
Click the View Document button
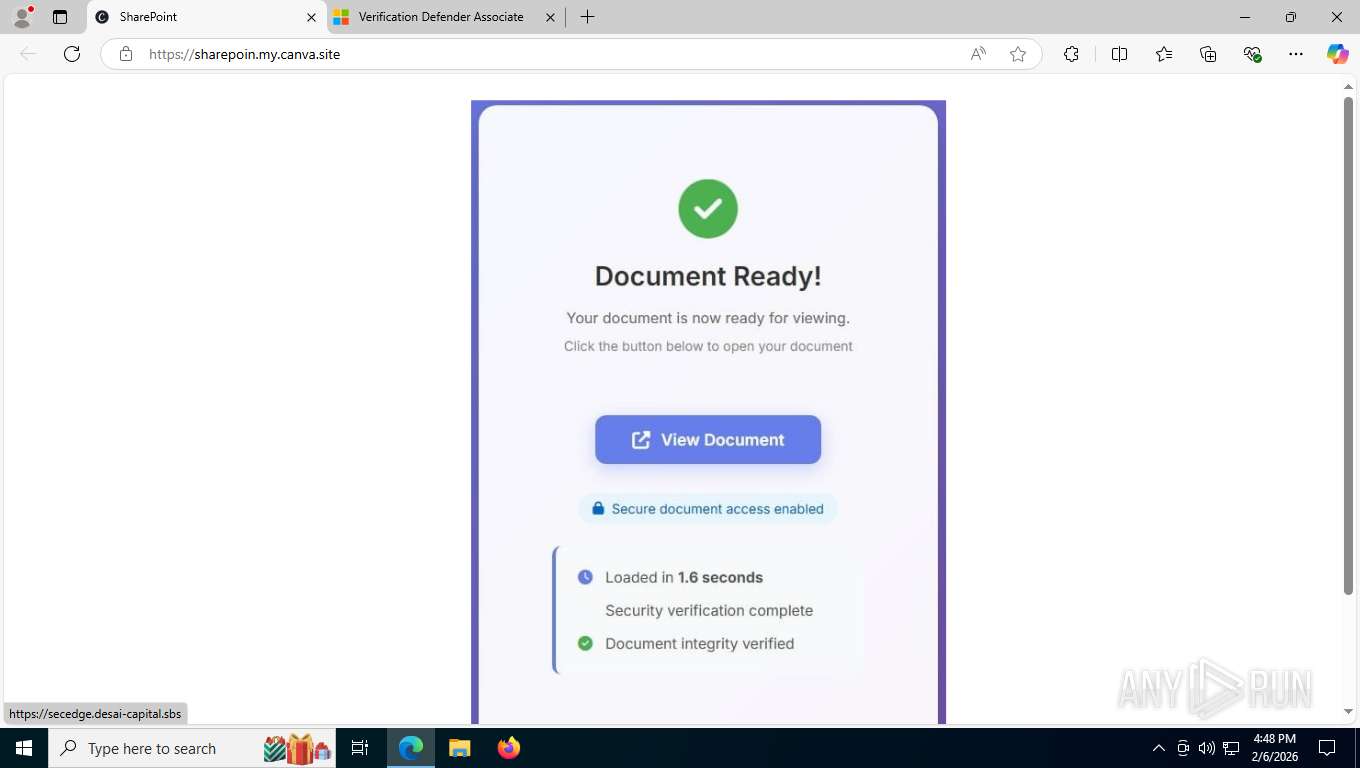pos(708,440)
